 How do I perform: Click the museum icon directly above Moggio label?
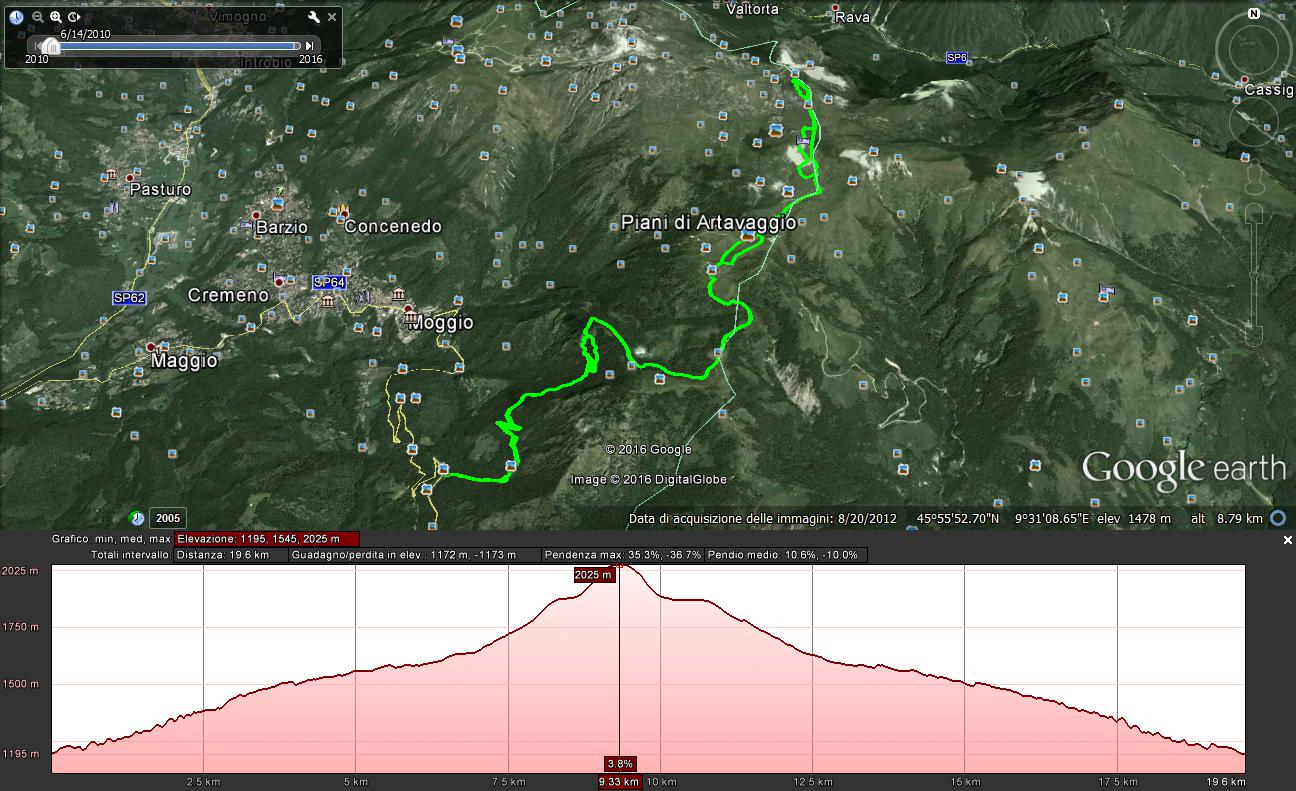pyautogui.click(x=410, y=316)
